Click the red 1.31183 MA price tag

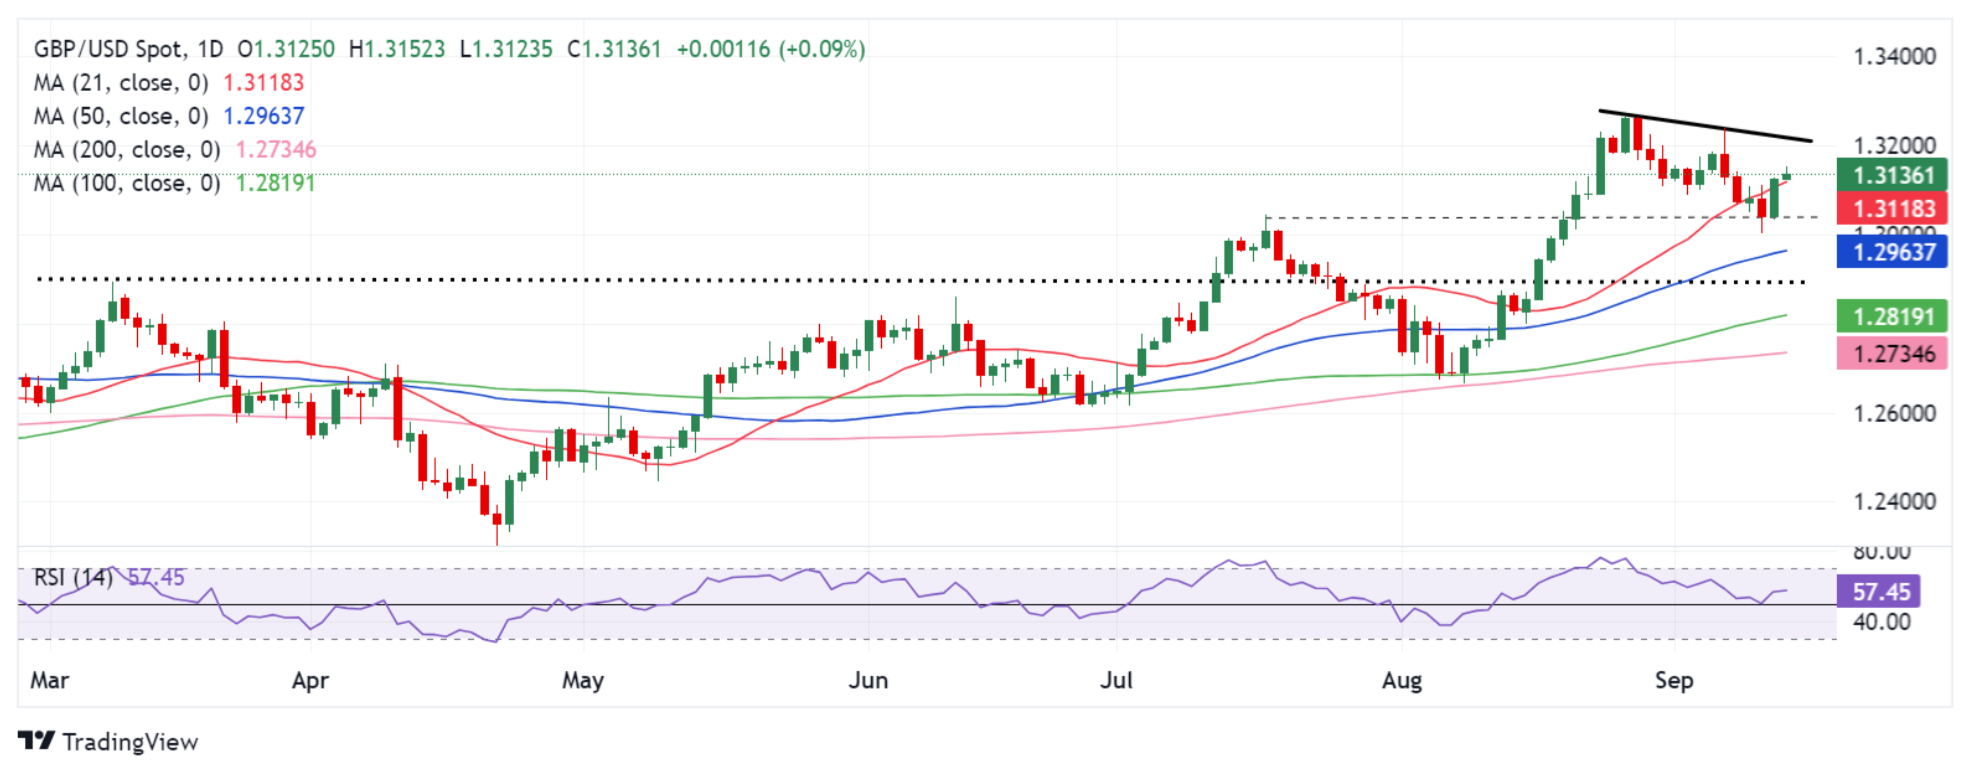point(1892,209)
